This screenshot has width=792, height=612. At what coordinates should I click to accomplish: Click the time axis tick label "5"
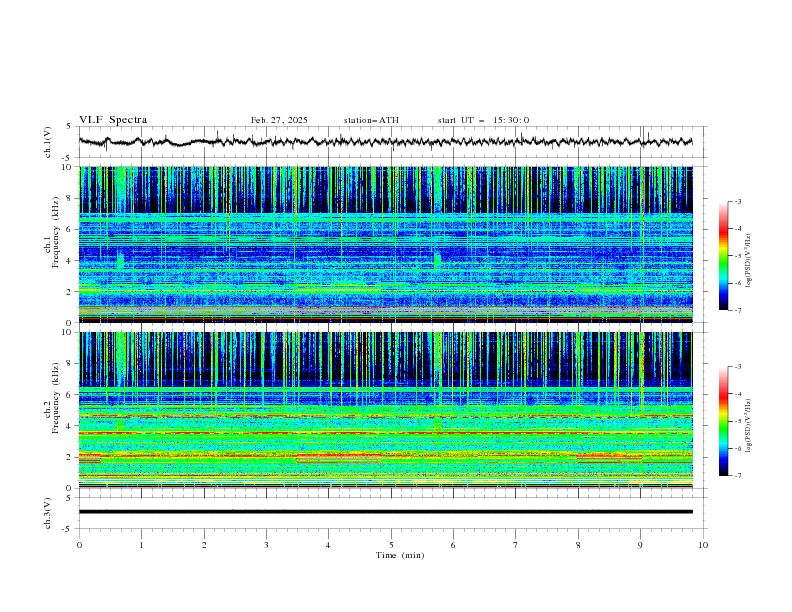click(x=391, y=545)
